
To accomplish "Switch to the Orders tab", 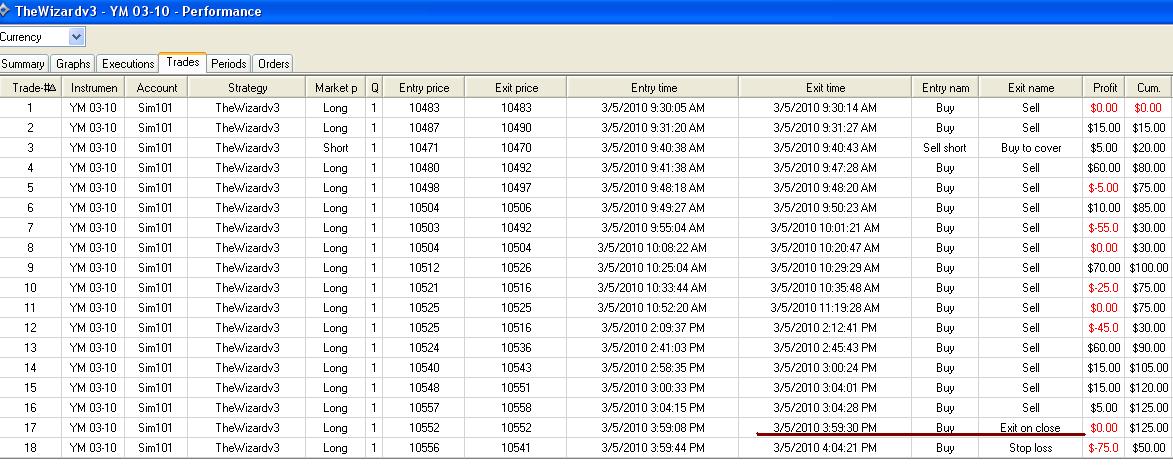I will (273, 64).
